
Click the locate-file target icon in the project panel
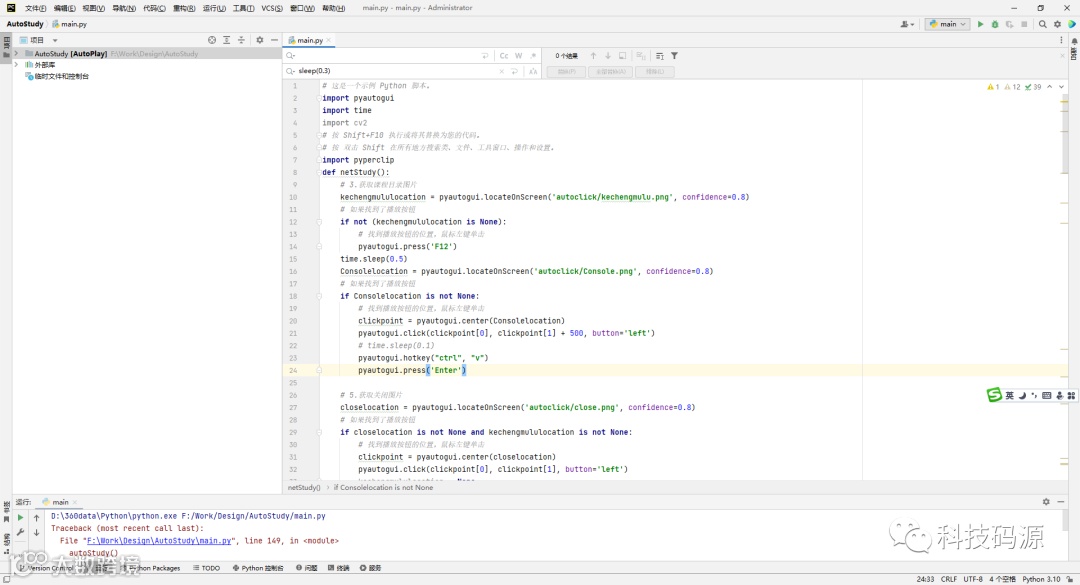212,40
